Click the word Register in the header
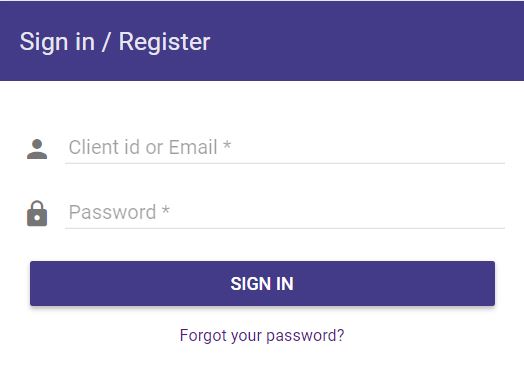The image size is (524, 384). coord(164,42)
